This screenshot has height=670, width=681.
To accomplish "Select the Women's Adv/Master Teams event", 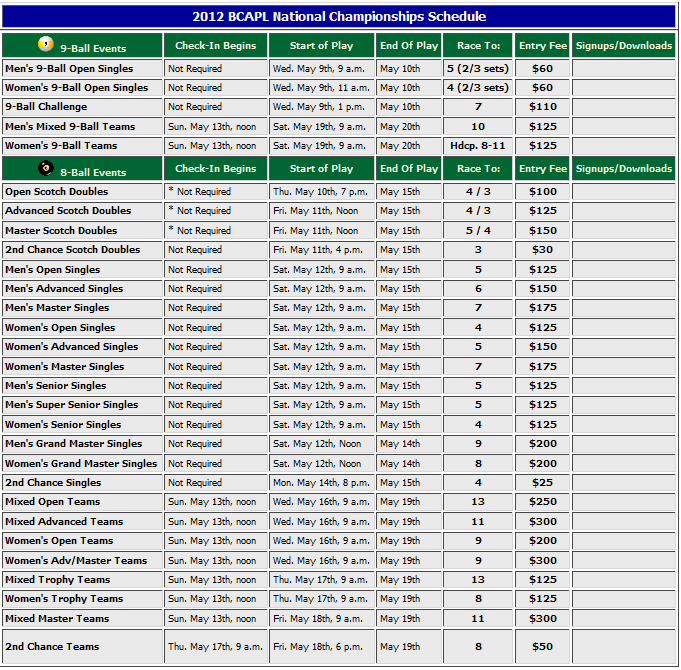I will (75, 560).
